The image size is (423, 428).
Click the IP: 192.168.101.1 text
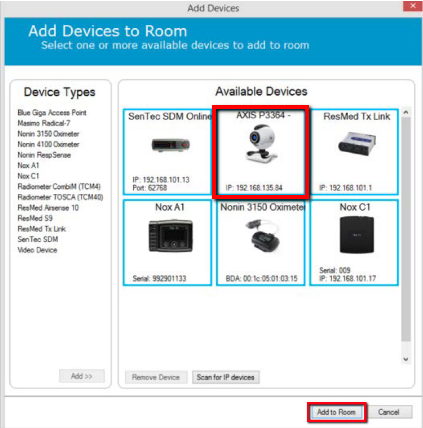coord(346,188)
